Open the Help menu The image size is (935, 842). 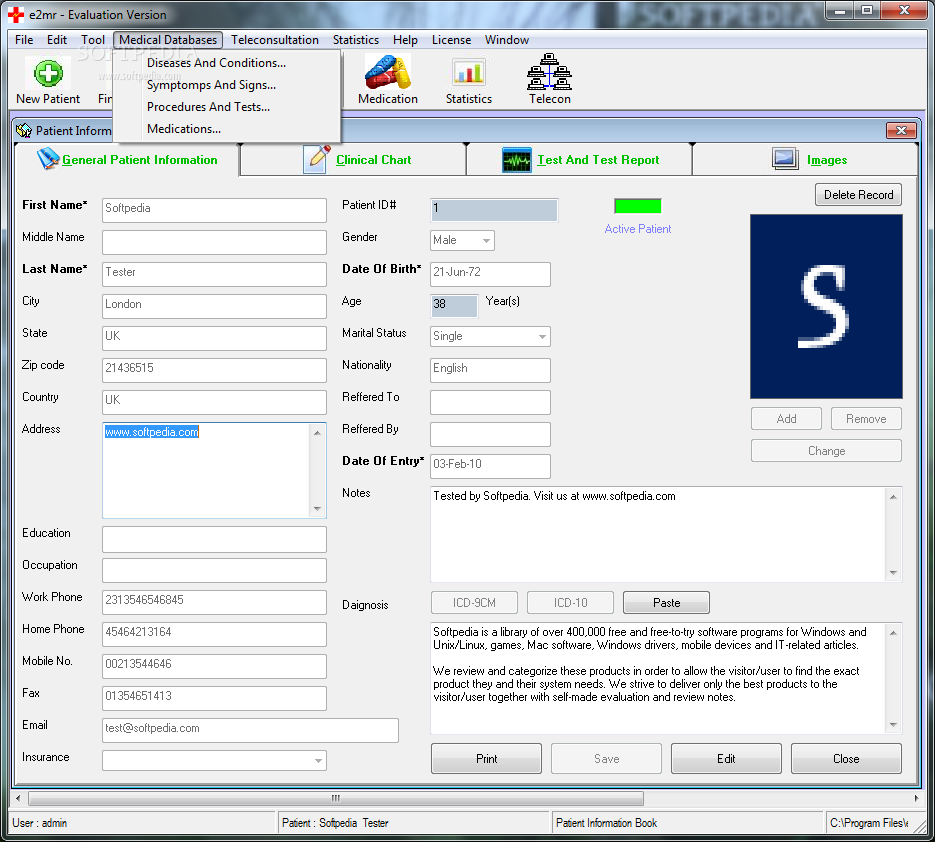tap(405, 40)
